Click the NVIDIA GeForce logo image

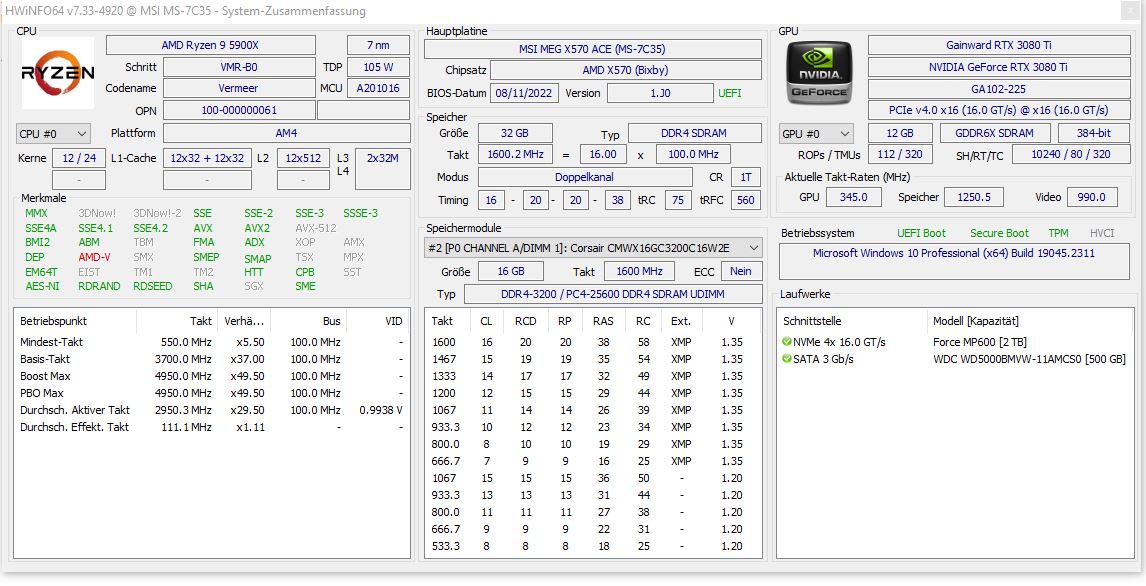click(819, 73)
